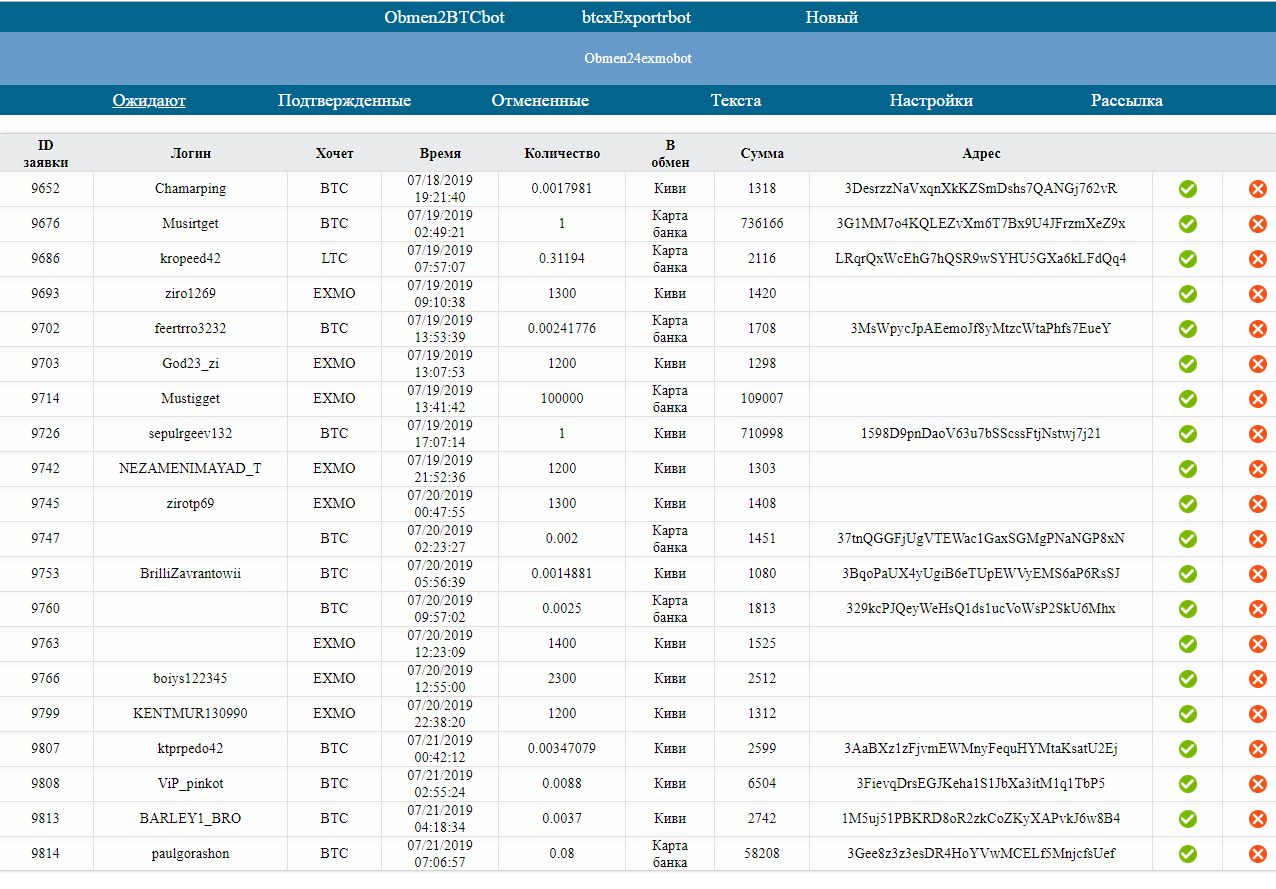The width and height of the screenshot is (1276, 889).
Task: Reject sepulrgeev132 order 9726
Action: point(1258,434)
